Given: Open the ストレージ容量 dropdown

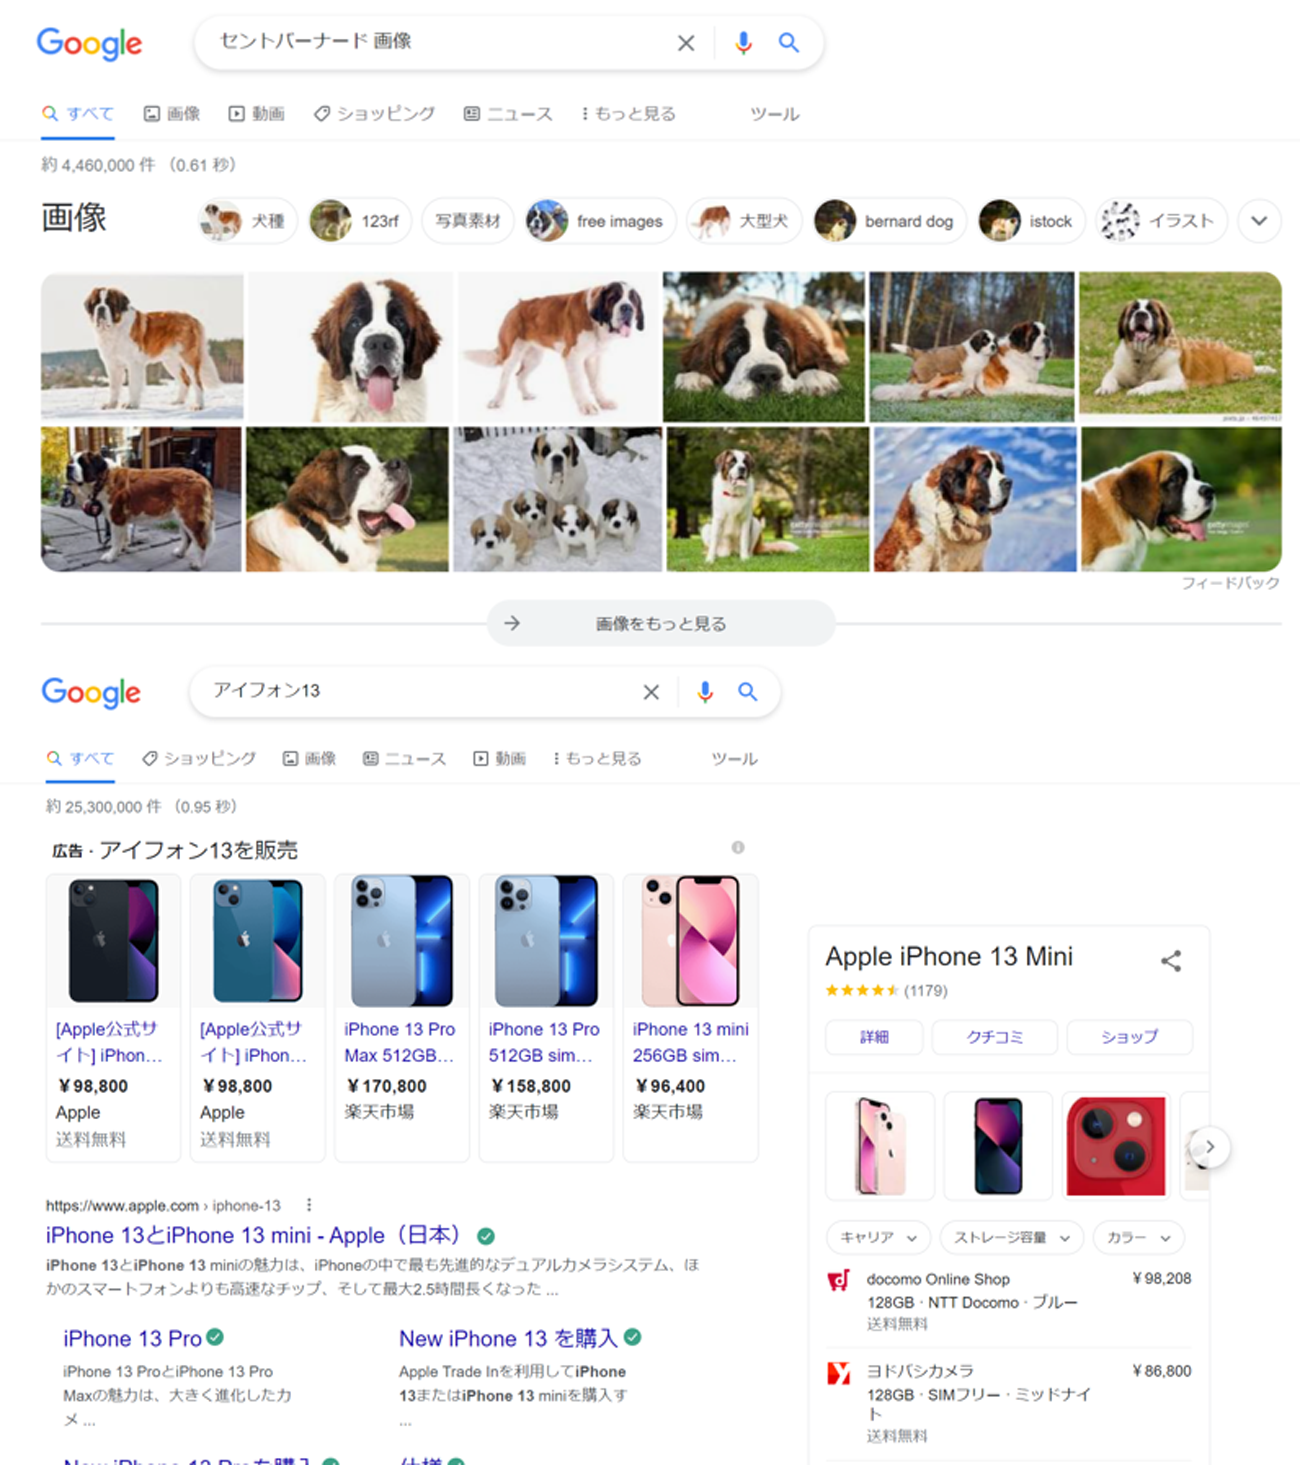Looking at the screenshot, I should 1011,1237.
